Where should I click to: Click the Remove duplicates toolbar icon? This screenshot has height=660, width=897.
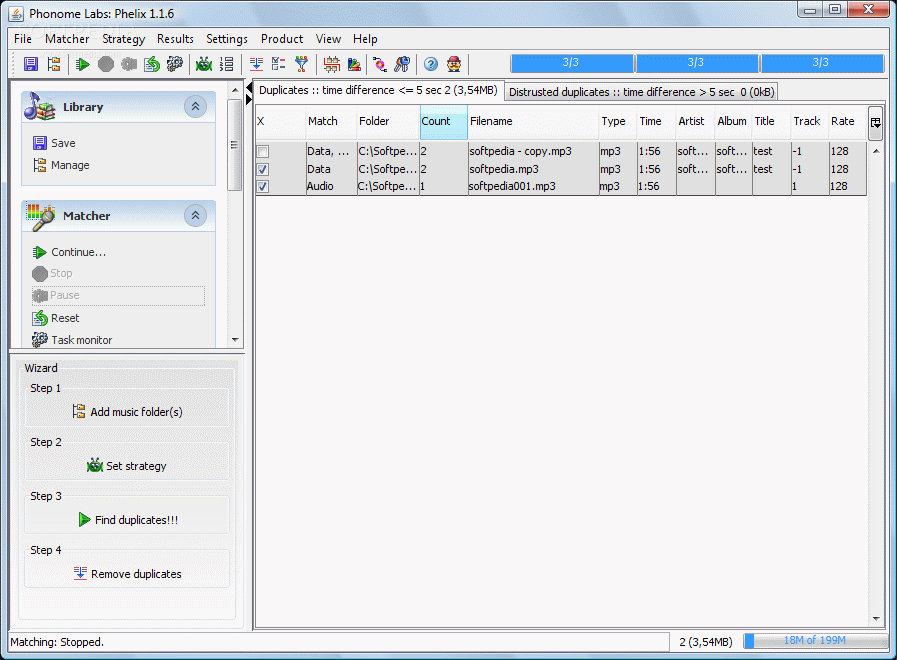pos(256,64)
